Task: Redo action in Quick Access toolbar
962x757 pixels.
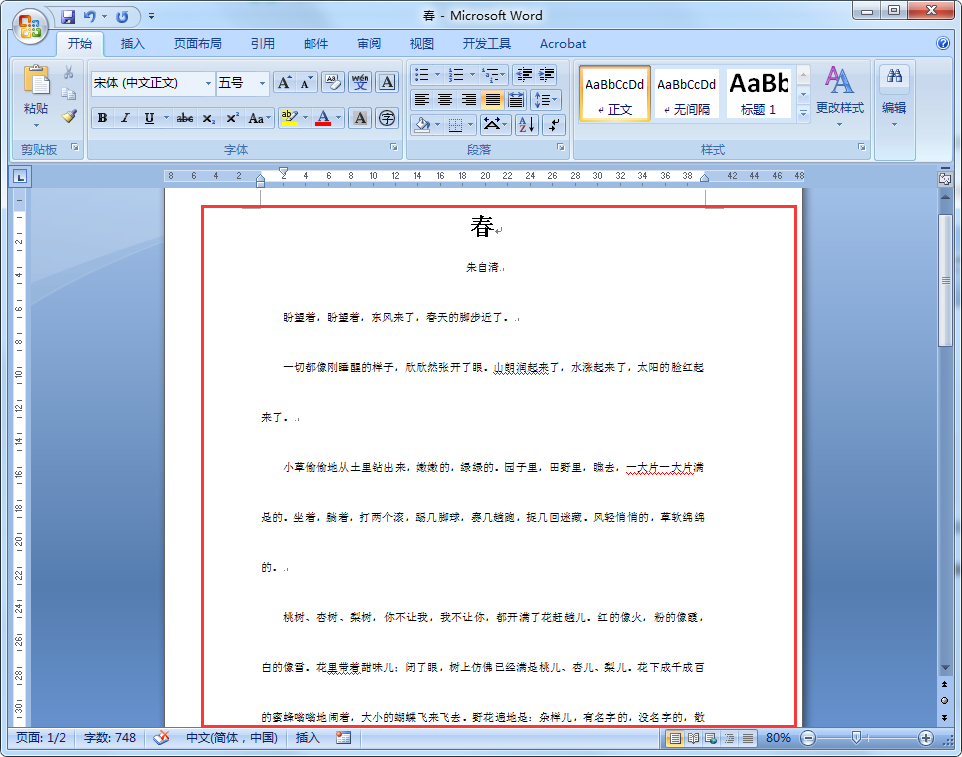Action: [122, 17]
